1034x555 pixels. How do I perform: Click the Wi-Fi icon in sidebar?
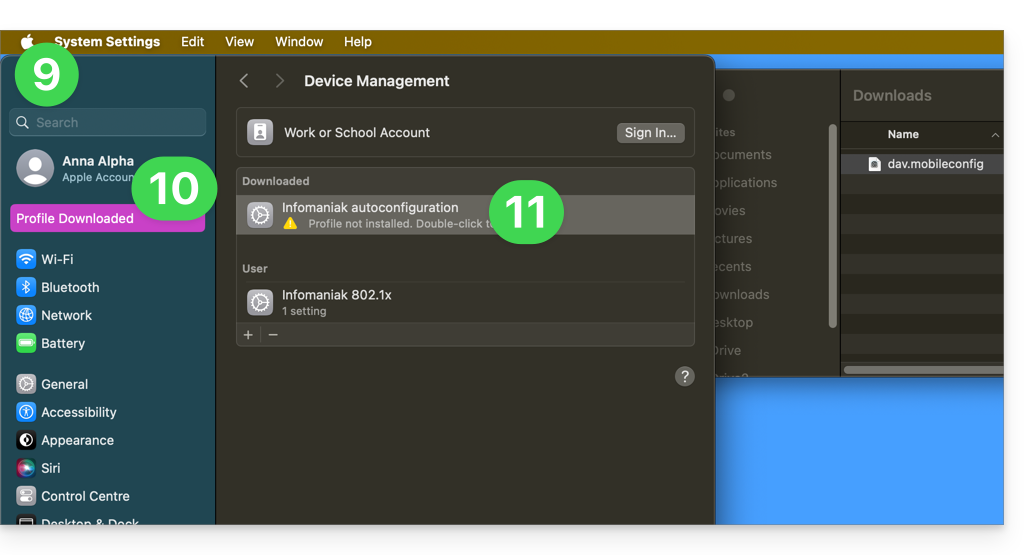26,259
